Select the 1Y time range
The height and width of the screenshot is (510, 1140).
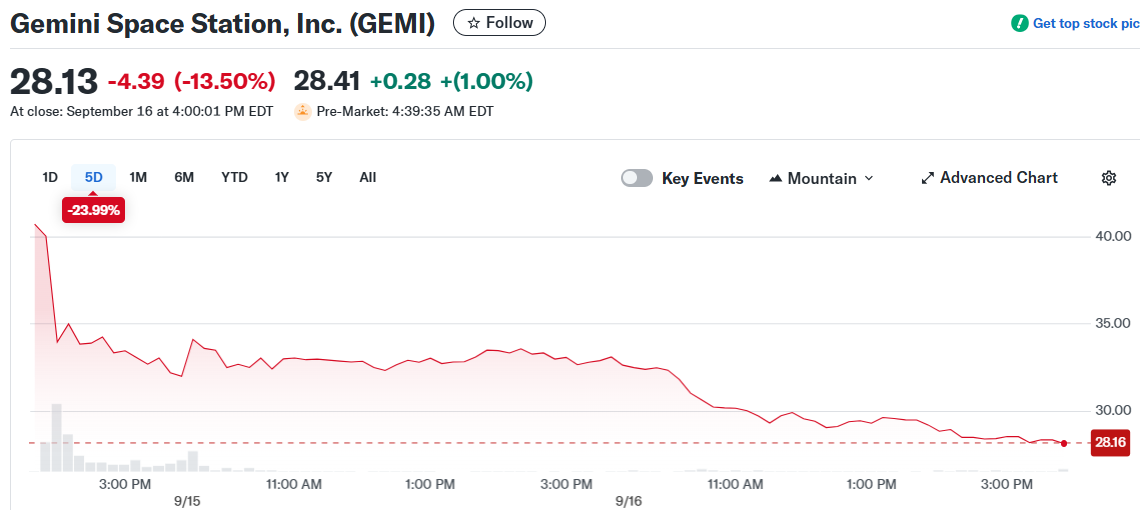click(x=282, y=178)
